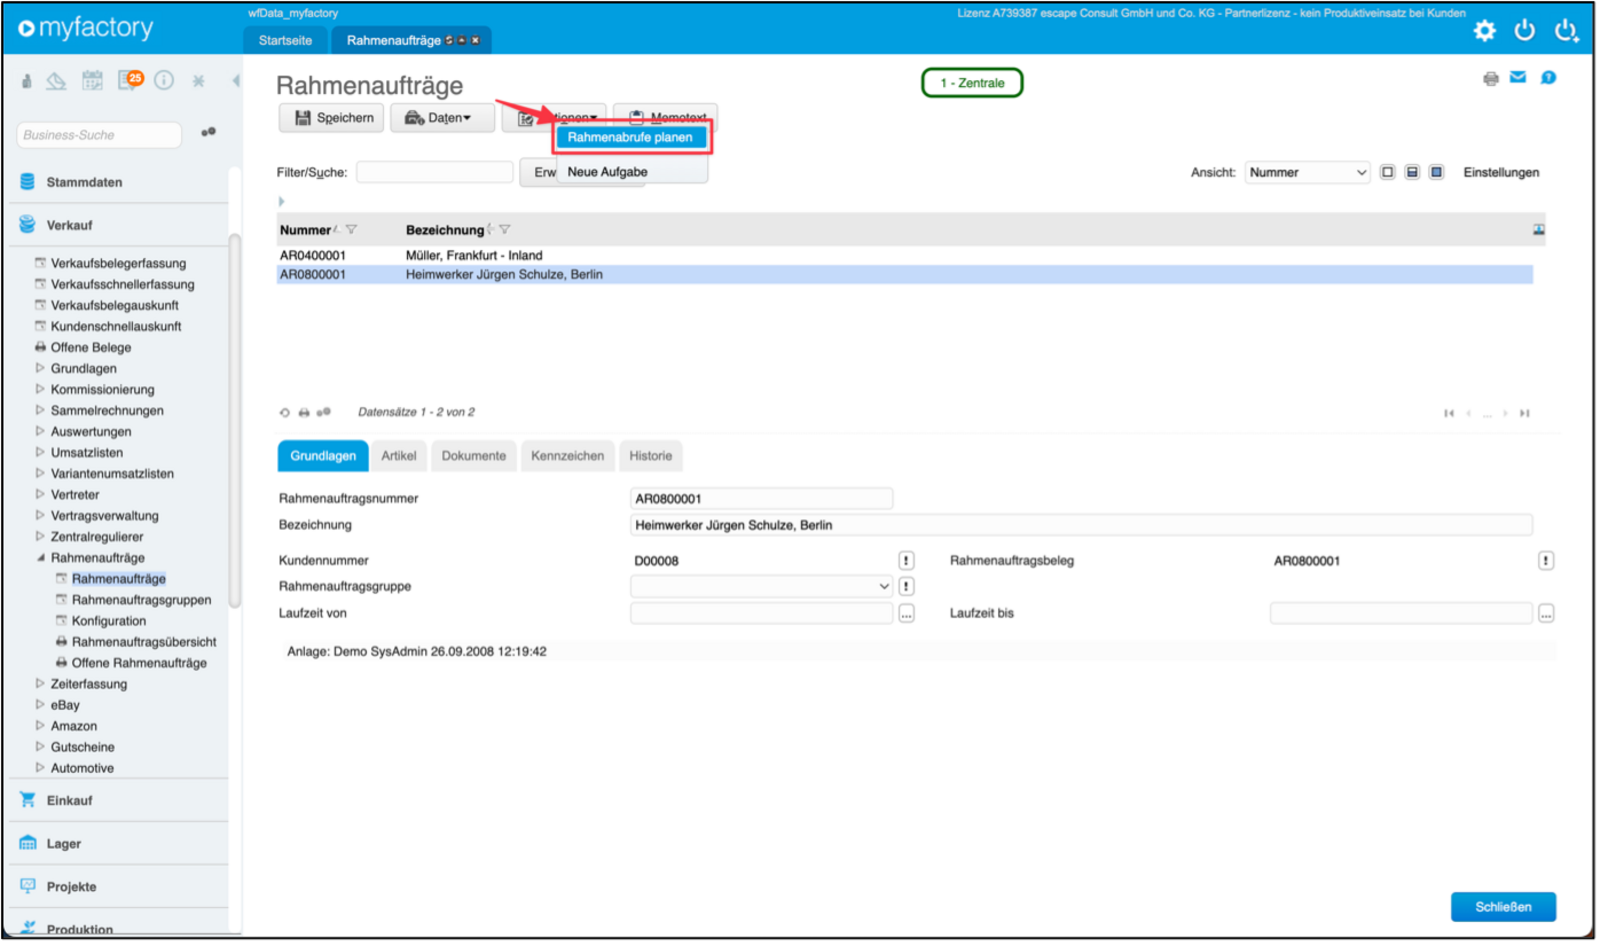Viewport: 1600px width, 946px height.
Task: Open the Daten dropdown button
Action: click(442, 118)
